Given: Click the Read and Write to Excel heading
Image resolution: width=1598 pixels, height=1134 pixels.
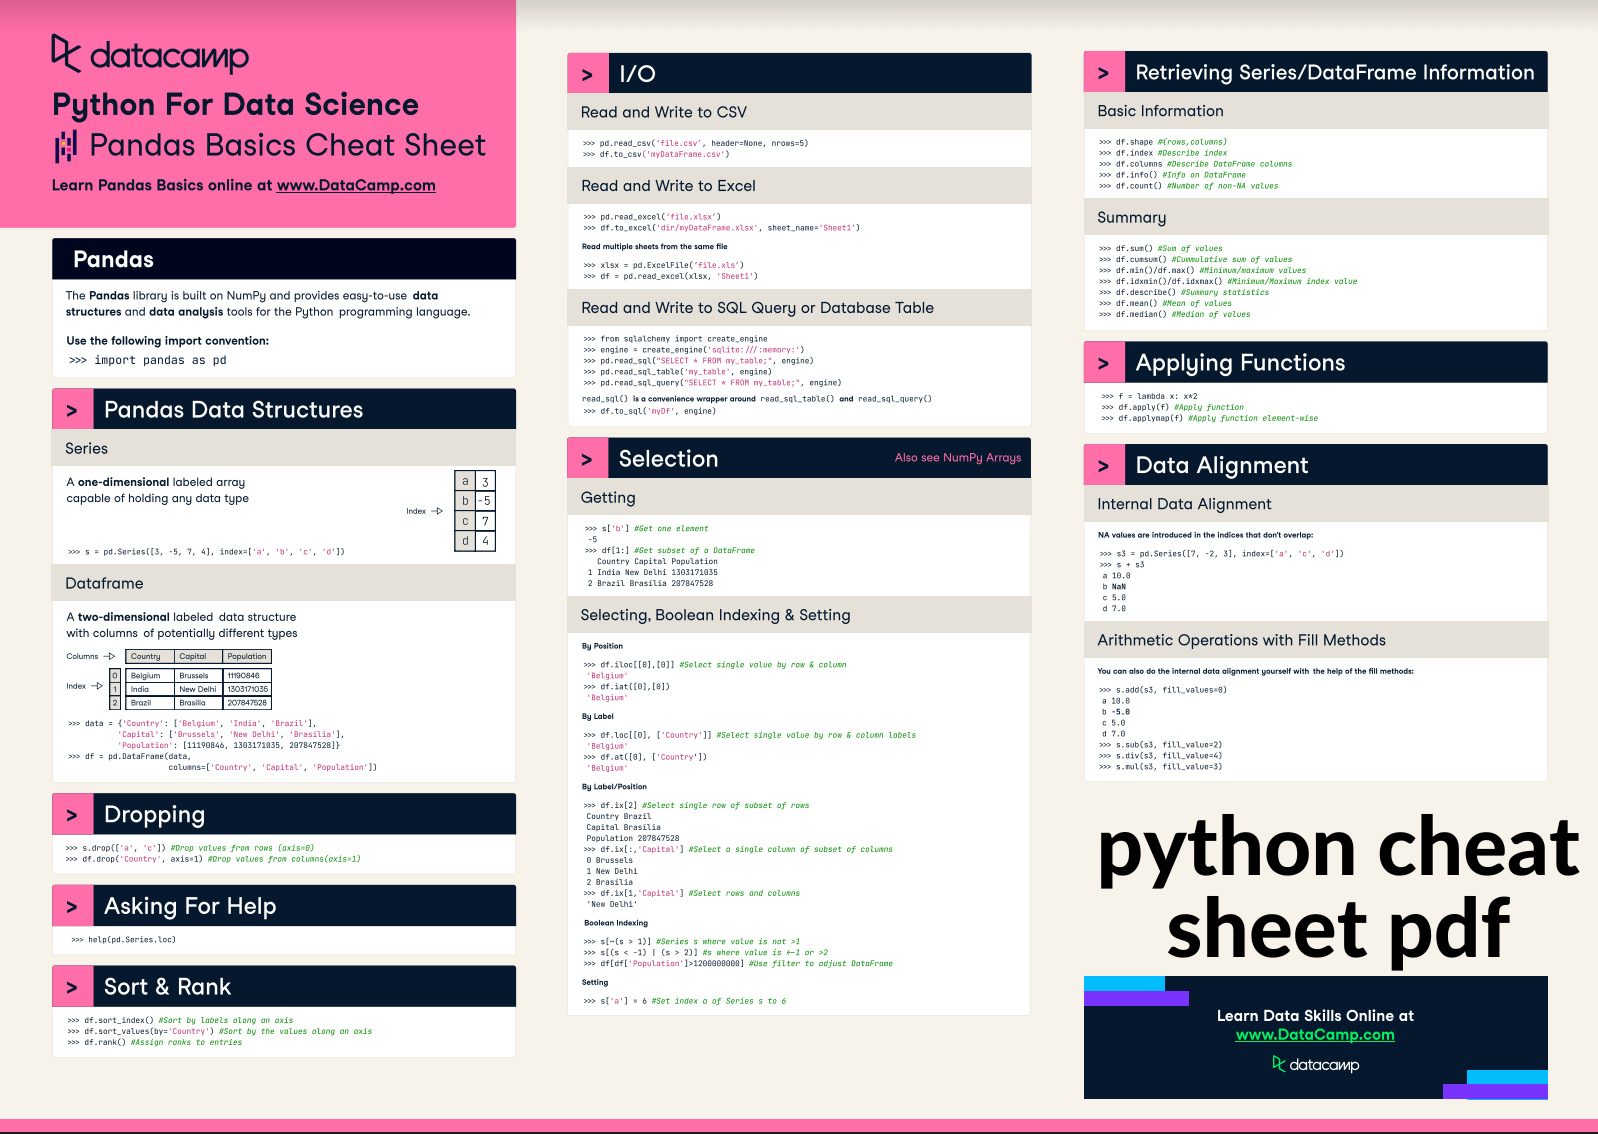Looking at the screenshot, I should point(668,186).
